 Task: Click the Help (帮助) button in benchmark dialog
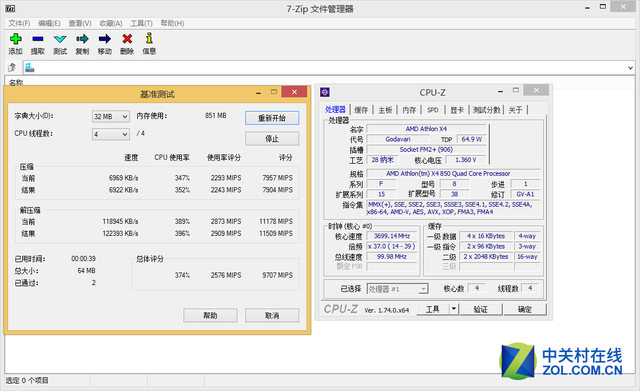pyautogui.click(x=210, y=315)
